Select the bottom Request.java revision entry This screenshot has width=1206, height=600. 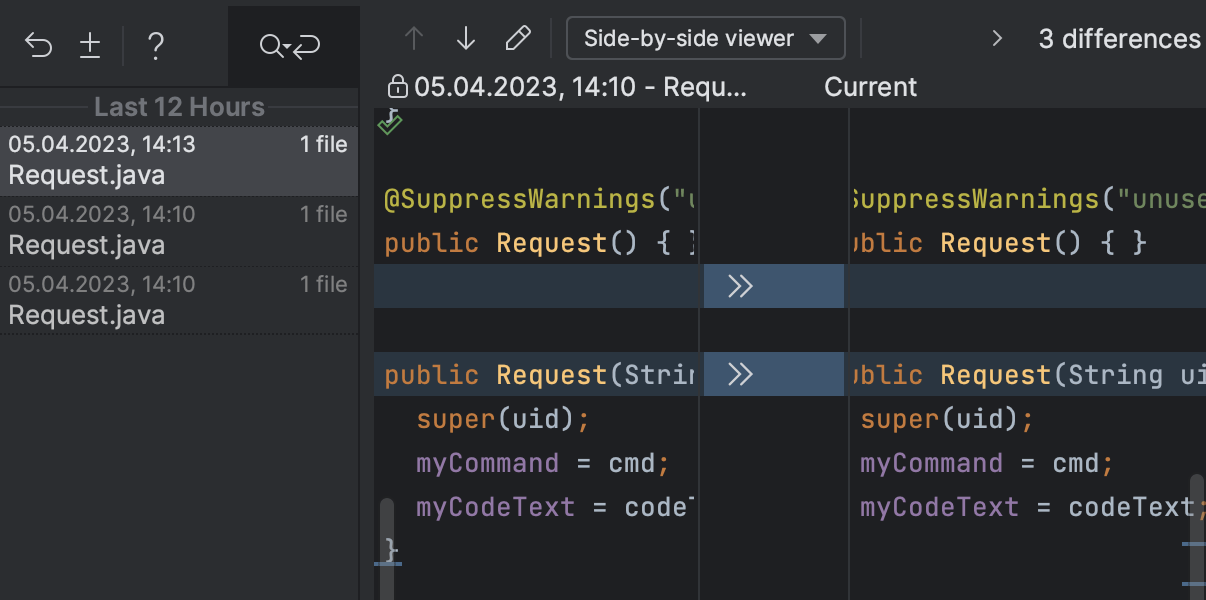click(178, 301)
